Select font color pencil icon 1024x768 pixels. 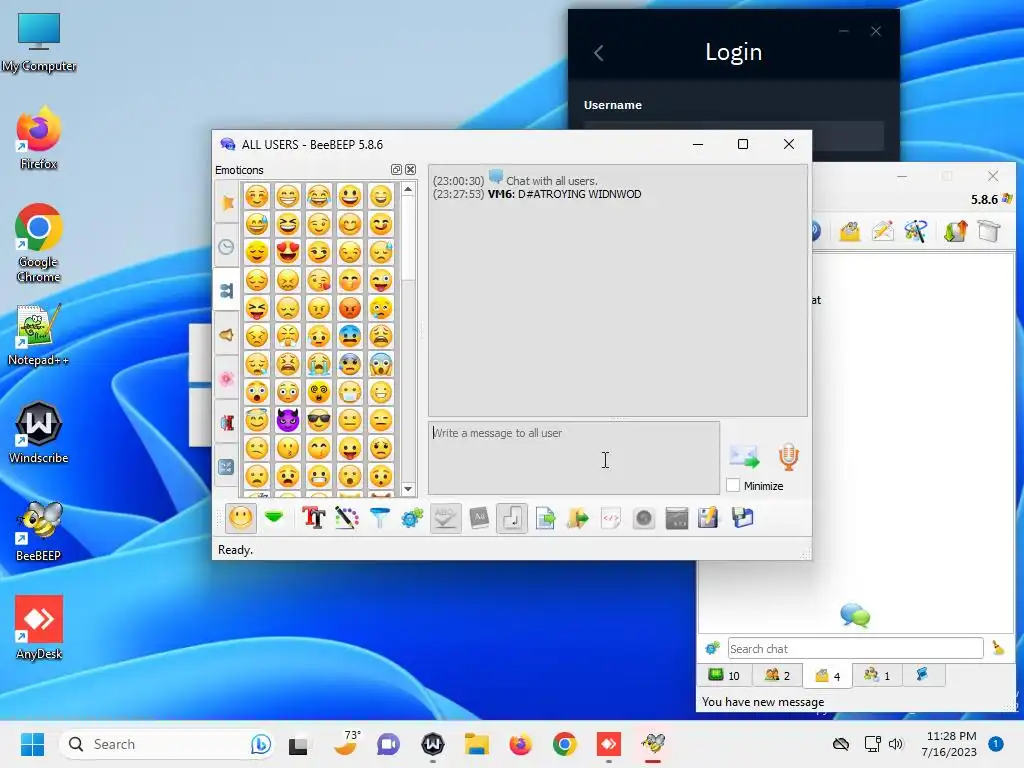tap(346, 519)
